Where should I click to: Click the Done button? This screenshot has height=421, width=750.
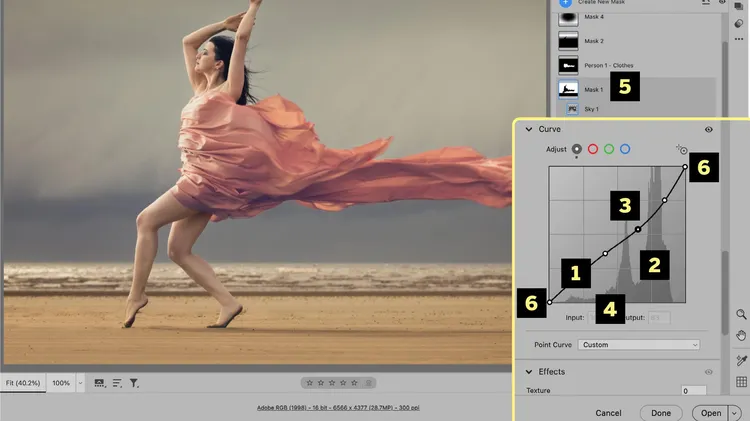tap(661, 413)
